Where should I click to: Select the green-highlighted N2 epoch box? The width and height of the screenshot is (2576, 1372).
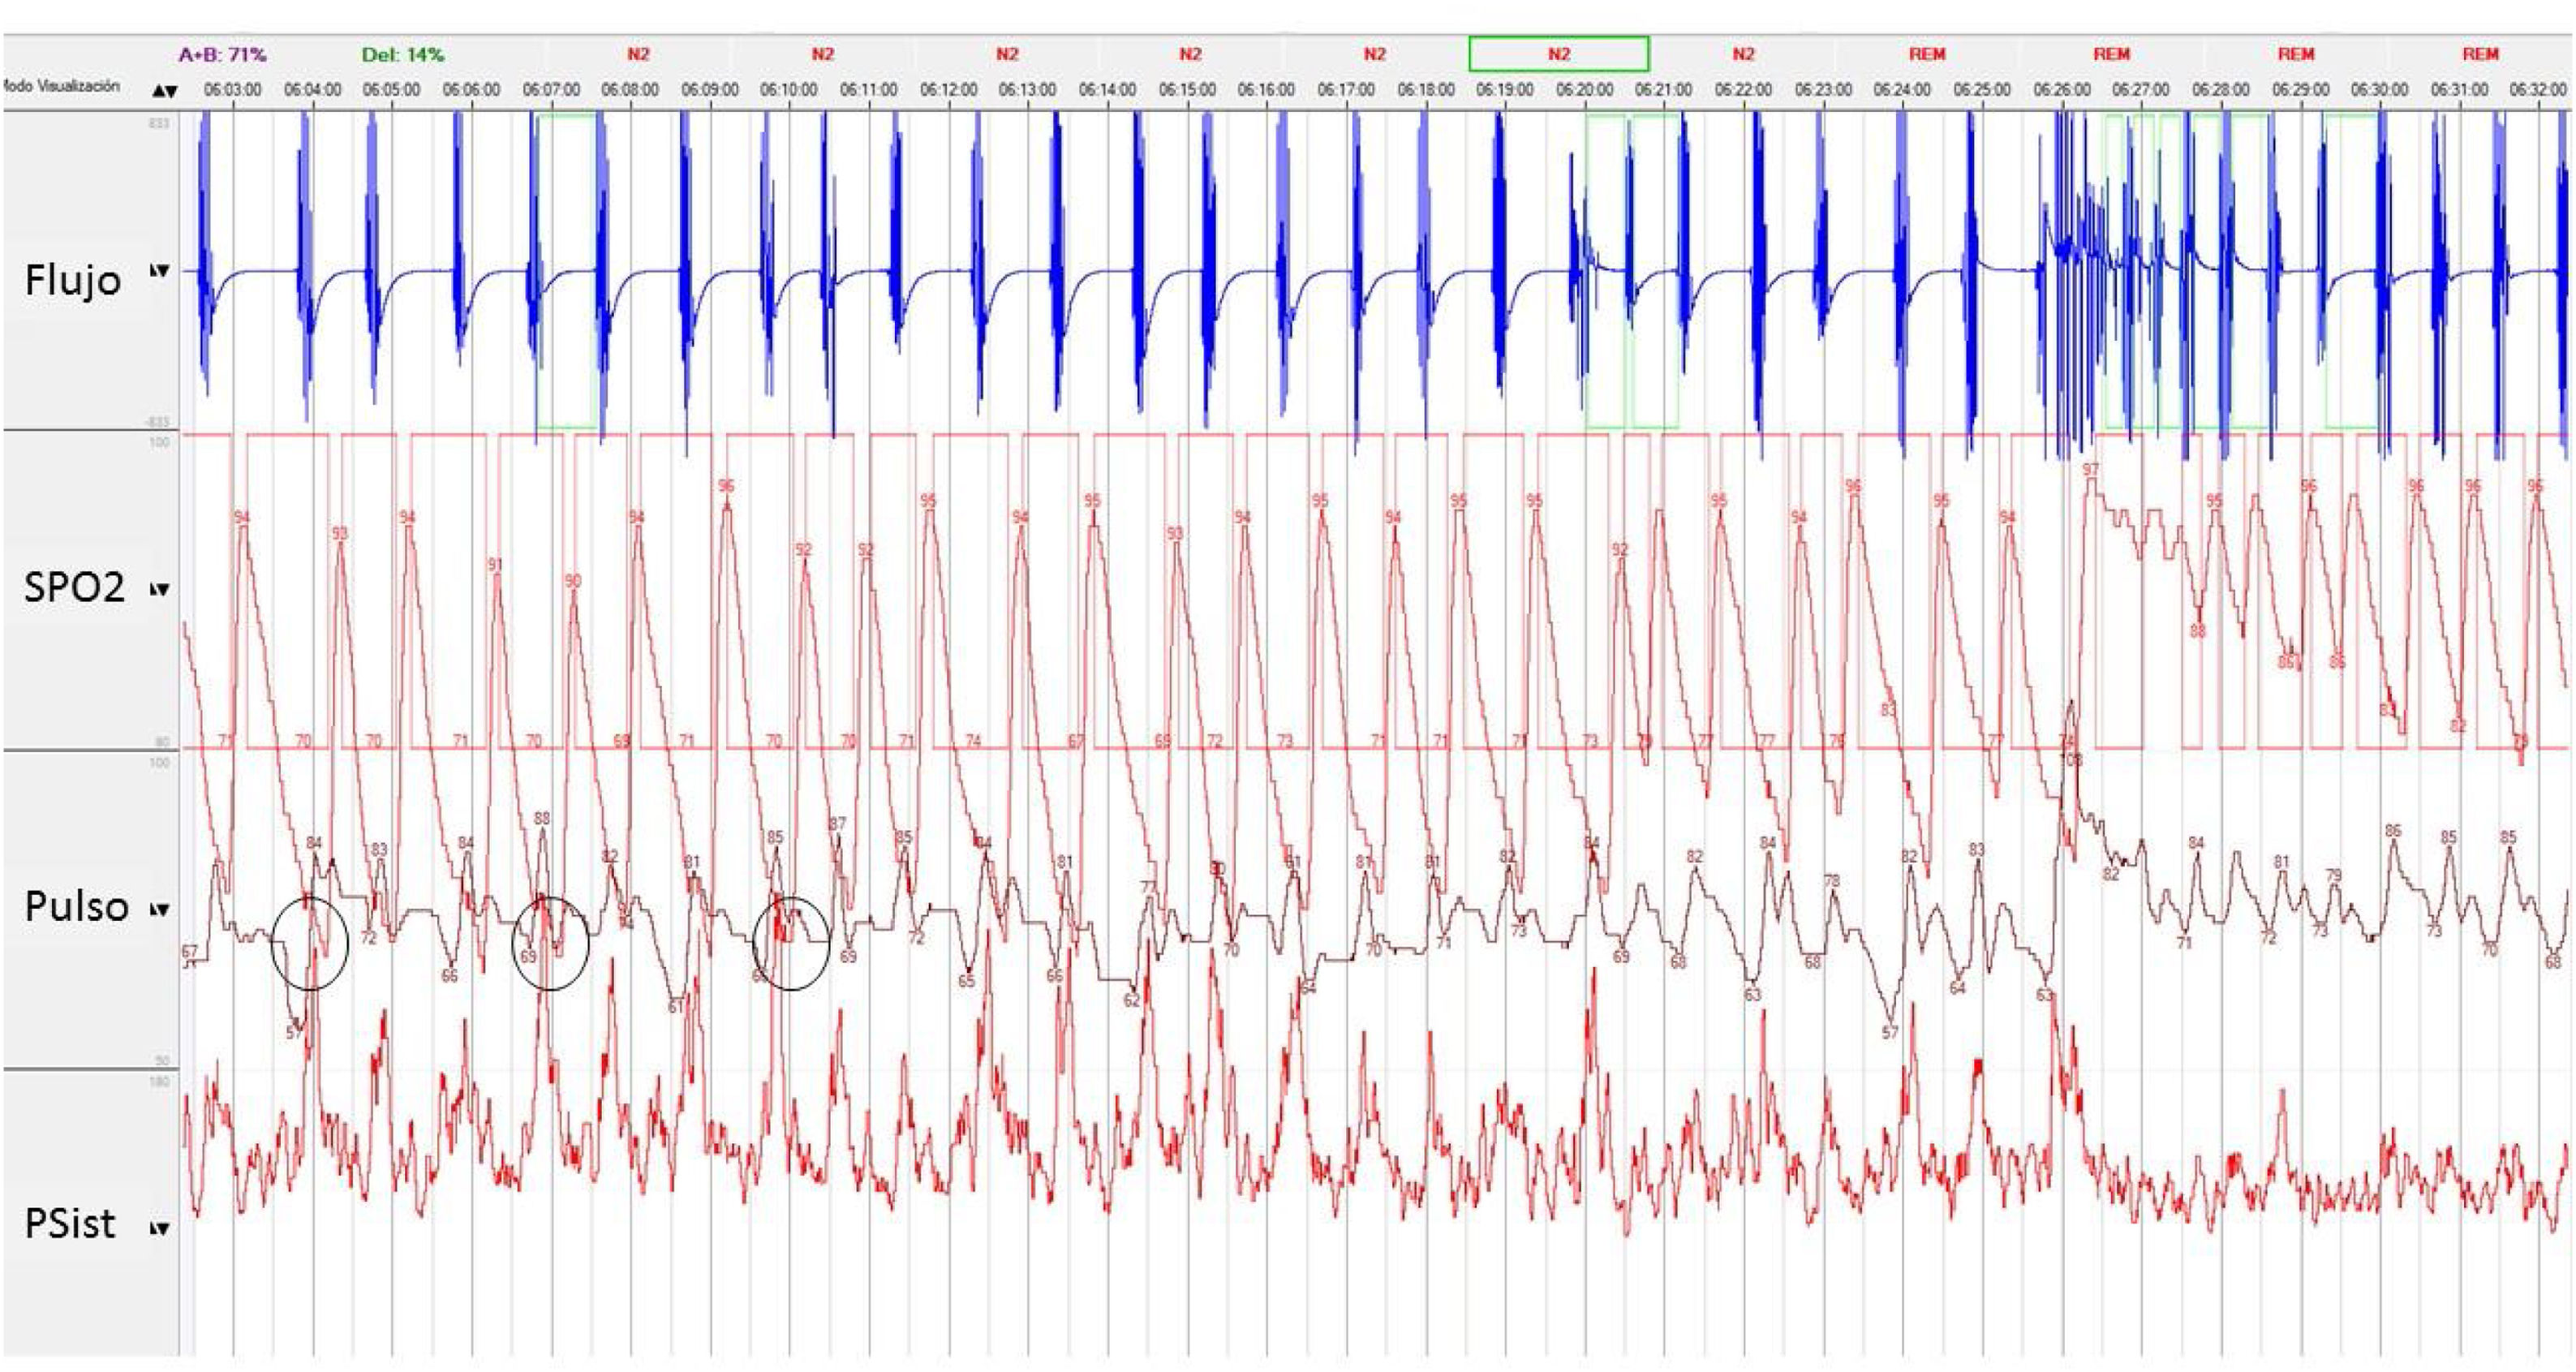pos(1558,54)
